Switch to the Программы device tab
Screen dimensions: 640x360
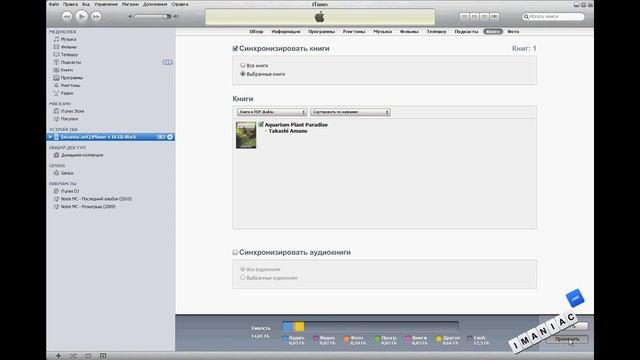[x=321, y=31]
